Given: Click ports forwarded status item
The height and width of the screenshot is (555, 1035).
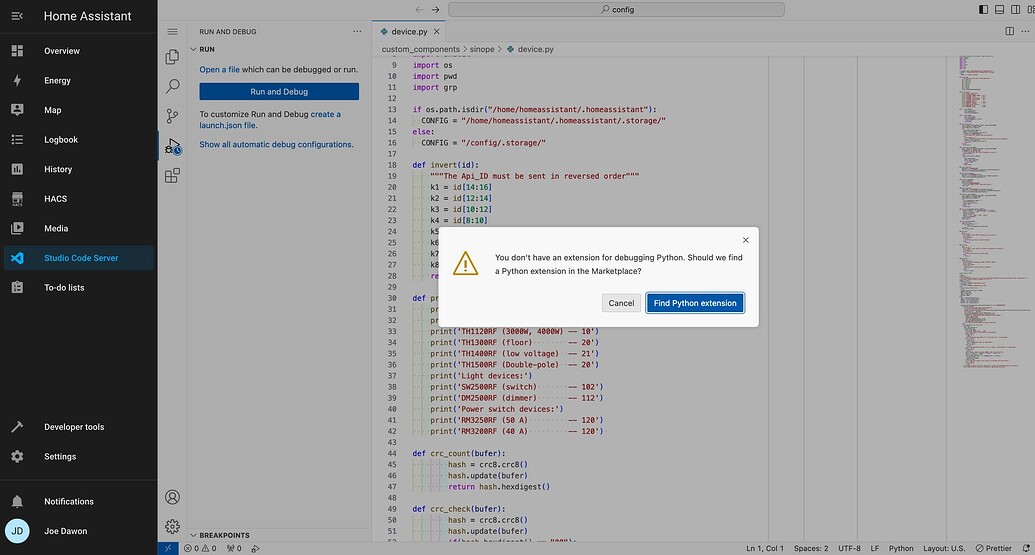Looking at the screenshot, I should (x=234, y=548).
